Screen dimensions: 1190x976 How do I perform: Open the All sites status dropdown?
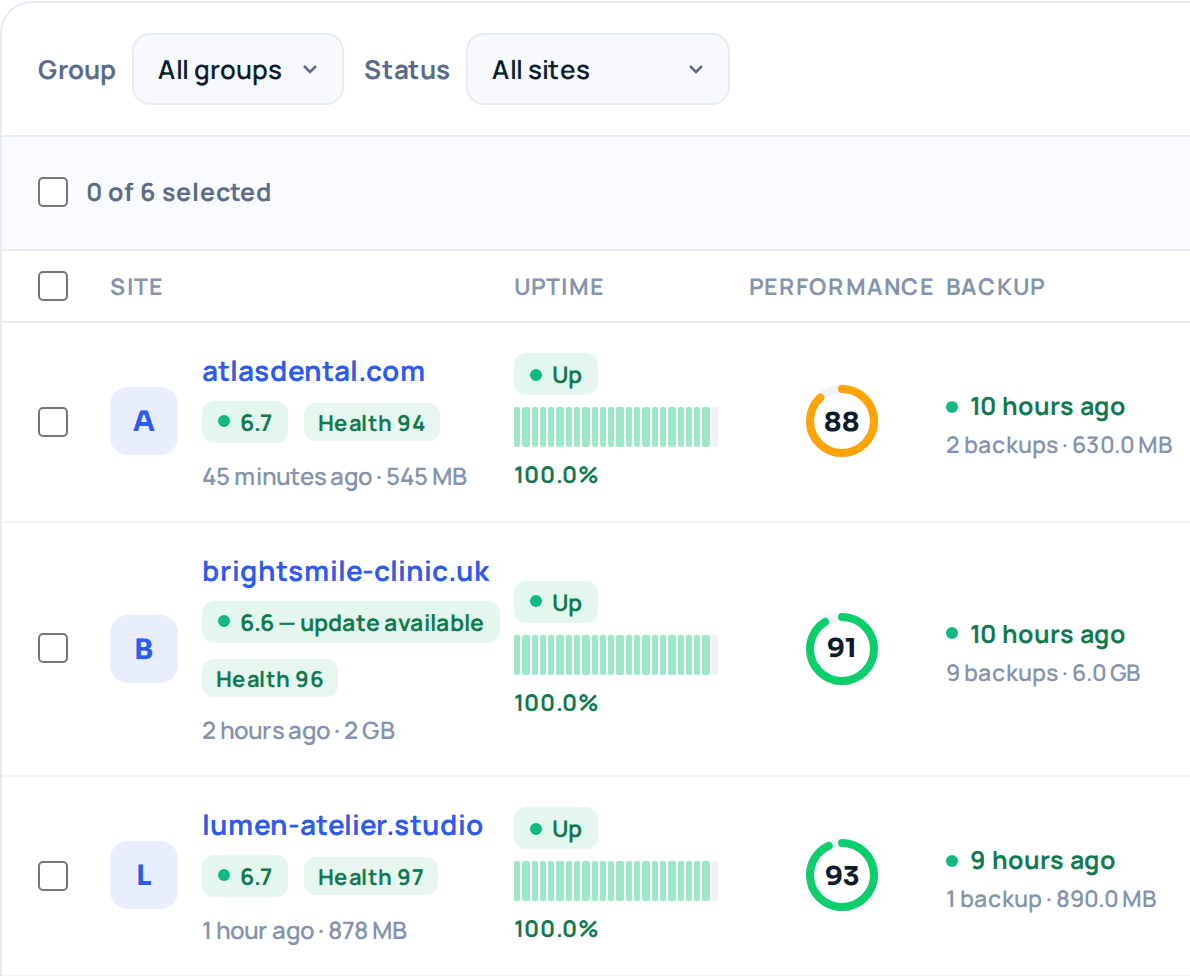[x=597, y=69]
